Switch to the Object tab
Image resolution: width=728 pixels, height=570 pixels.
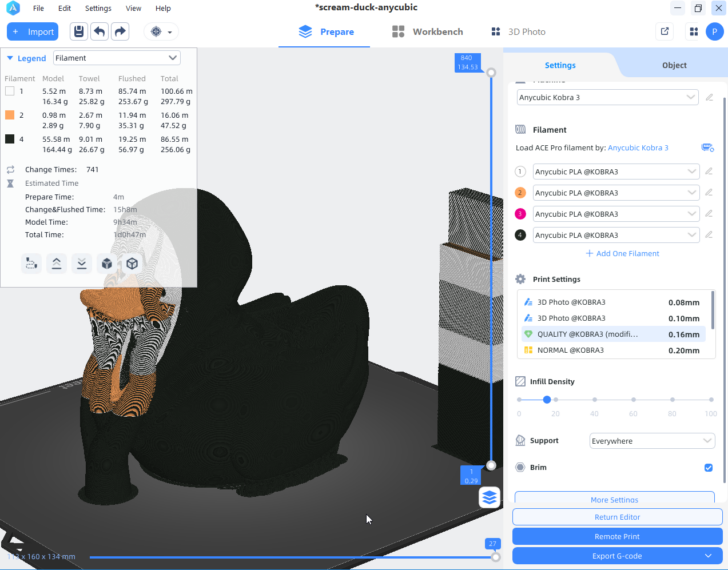pyautogui.click(x=674, y=65)
